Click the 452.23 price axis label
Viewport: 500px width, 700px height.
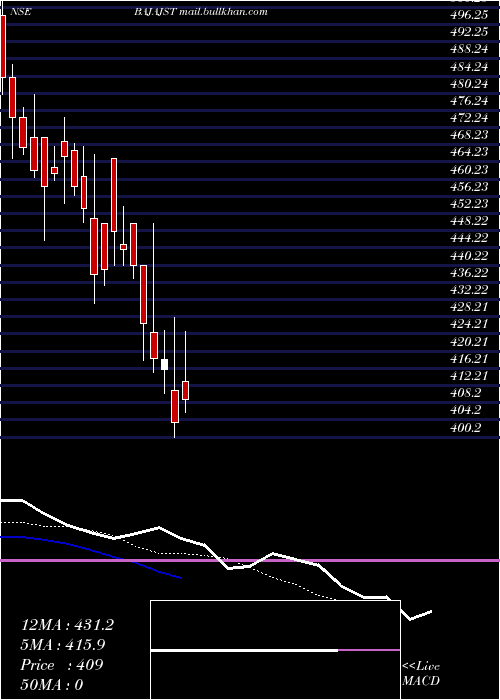pos(469,204)
